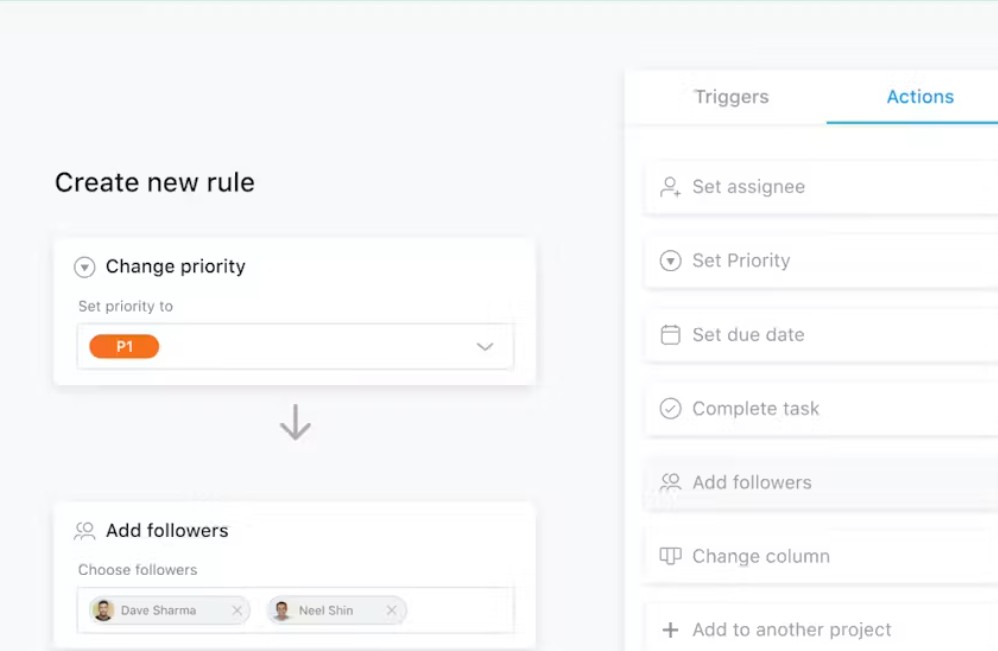The height and width of the screenshot is (651, 998).
Task: Switch to the Triggers tab
Action: [x=731, y=97]
